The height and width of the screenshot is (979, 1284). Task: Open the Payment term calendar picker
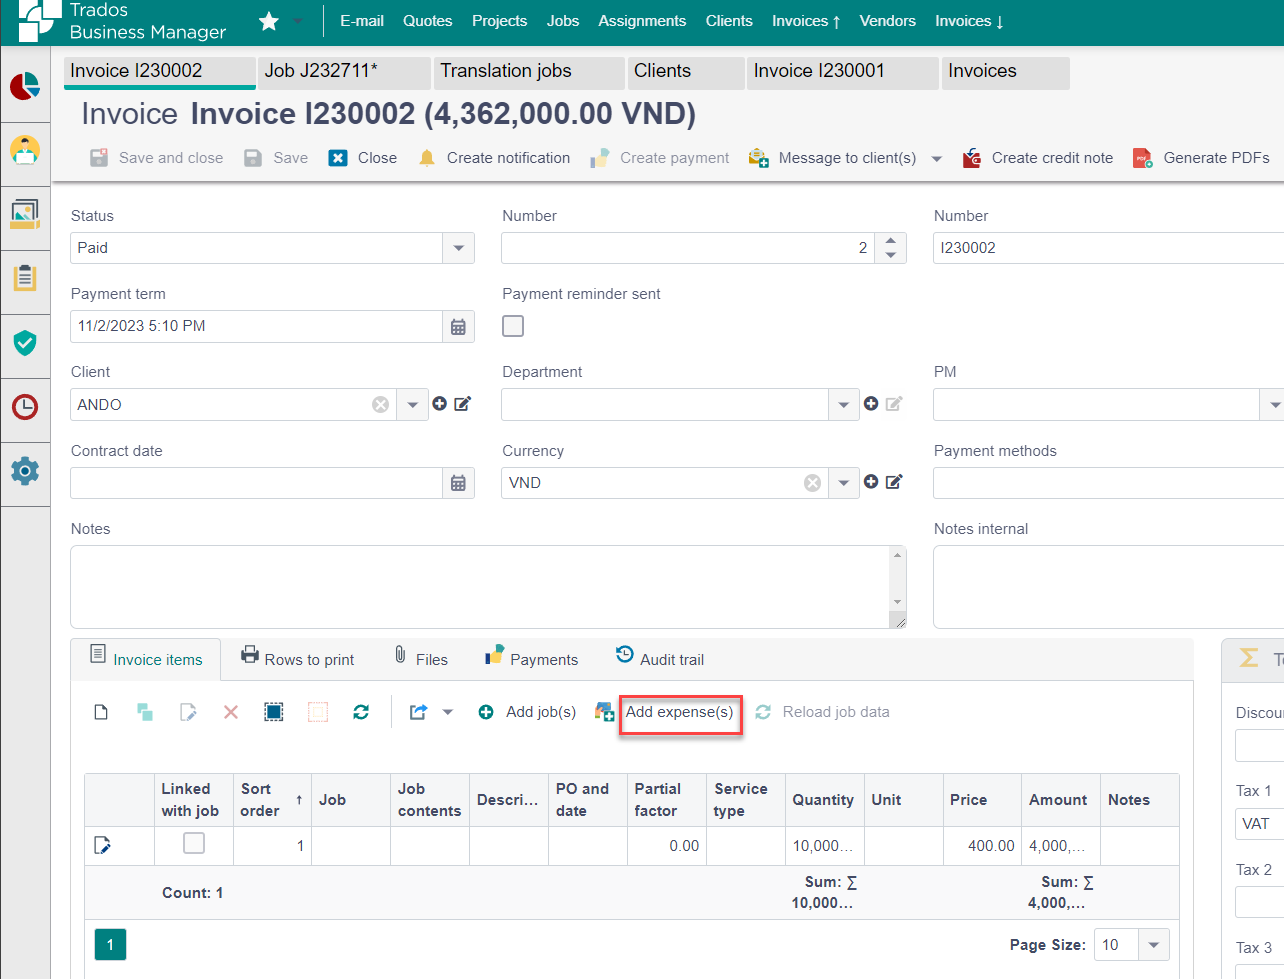[x=458, y=327]
